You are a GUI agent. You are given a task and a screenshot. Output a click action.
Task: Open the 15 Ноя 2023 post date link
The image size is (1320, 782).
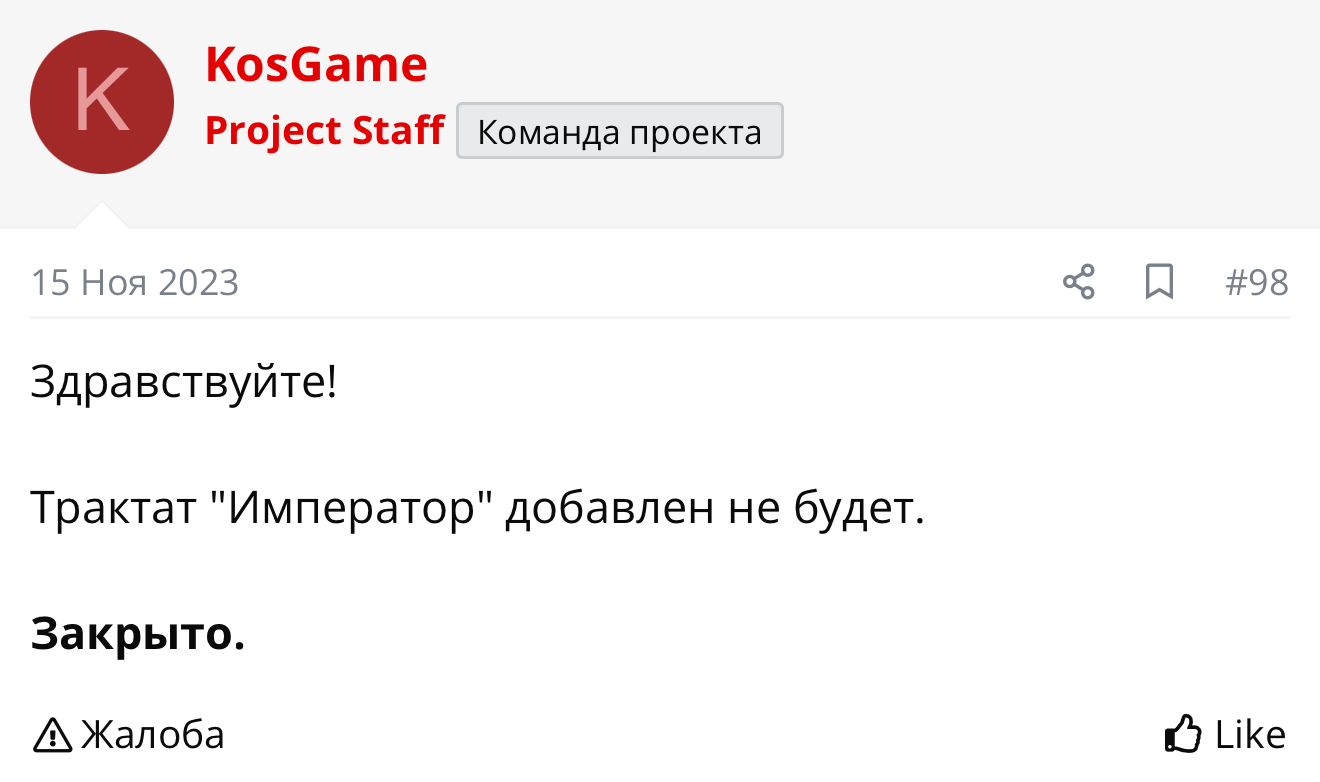click(135, 283)
